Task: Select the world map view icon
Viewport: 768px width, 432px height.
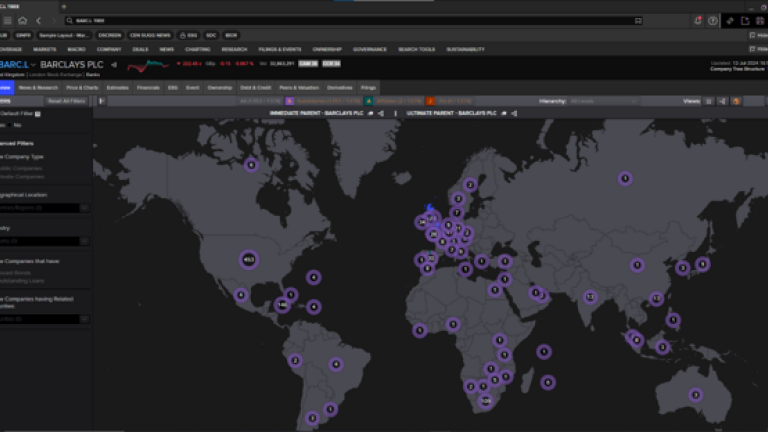Action: click(x=736, y=101)
